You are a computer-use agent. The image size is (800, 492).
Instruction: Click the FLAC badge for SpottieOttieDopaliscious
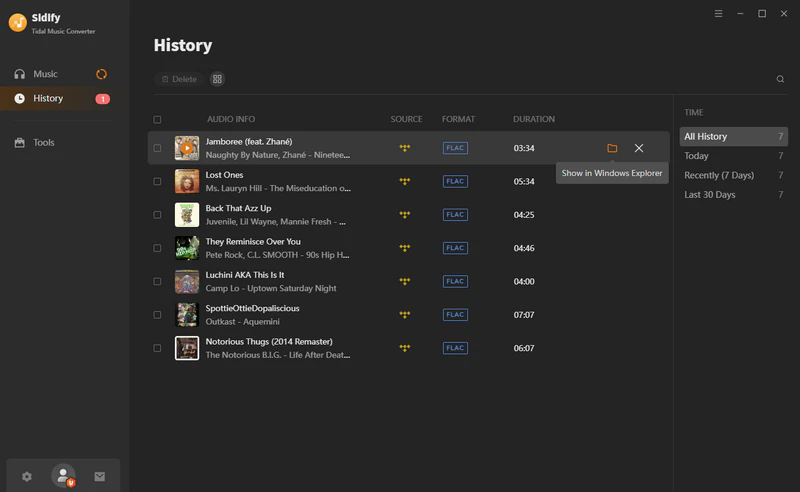455,315
